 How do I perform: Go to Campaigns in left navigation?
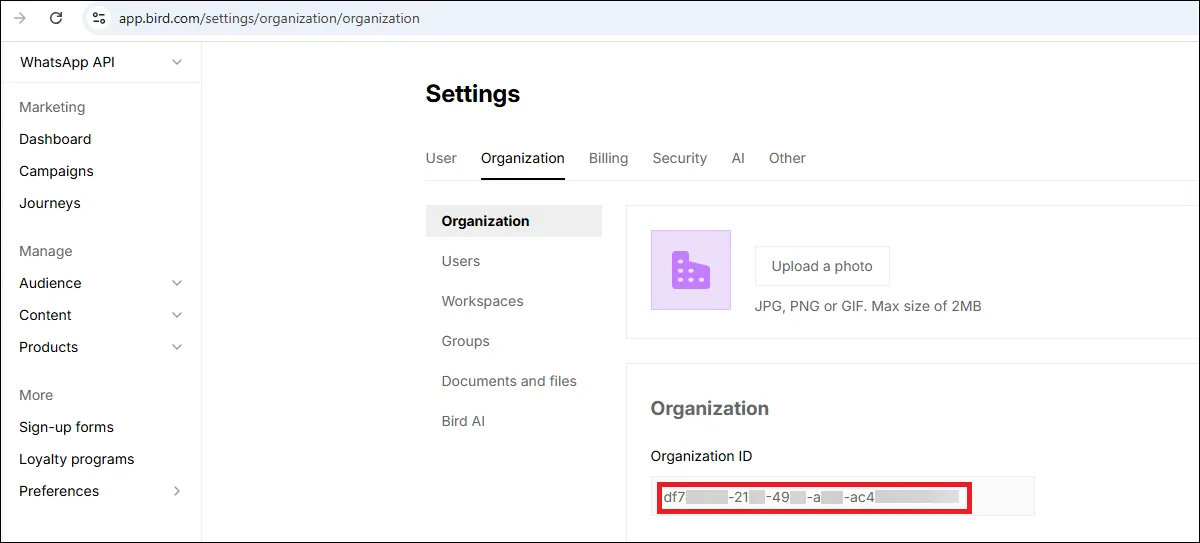coord(56,171)
